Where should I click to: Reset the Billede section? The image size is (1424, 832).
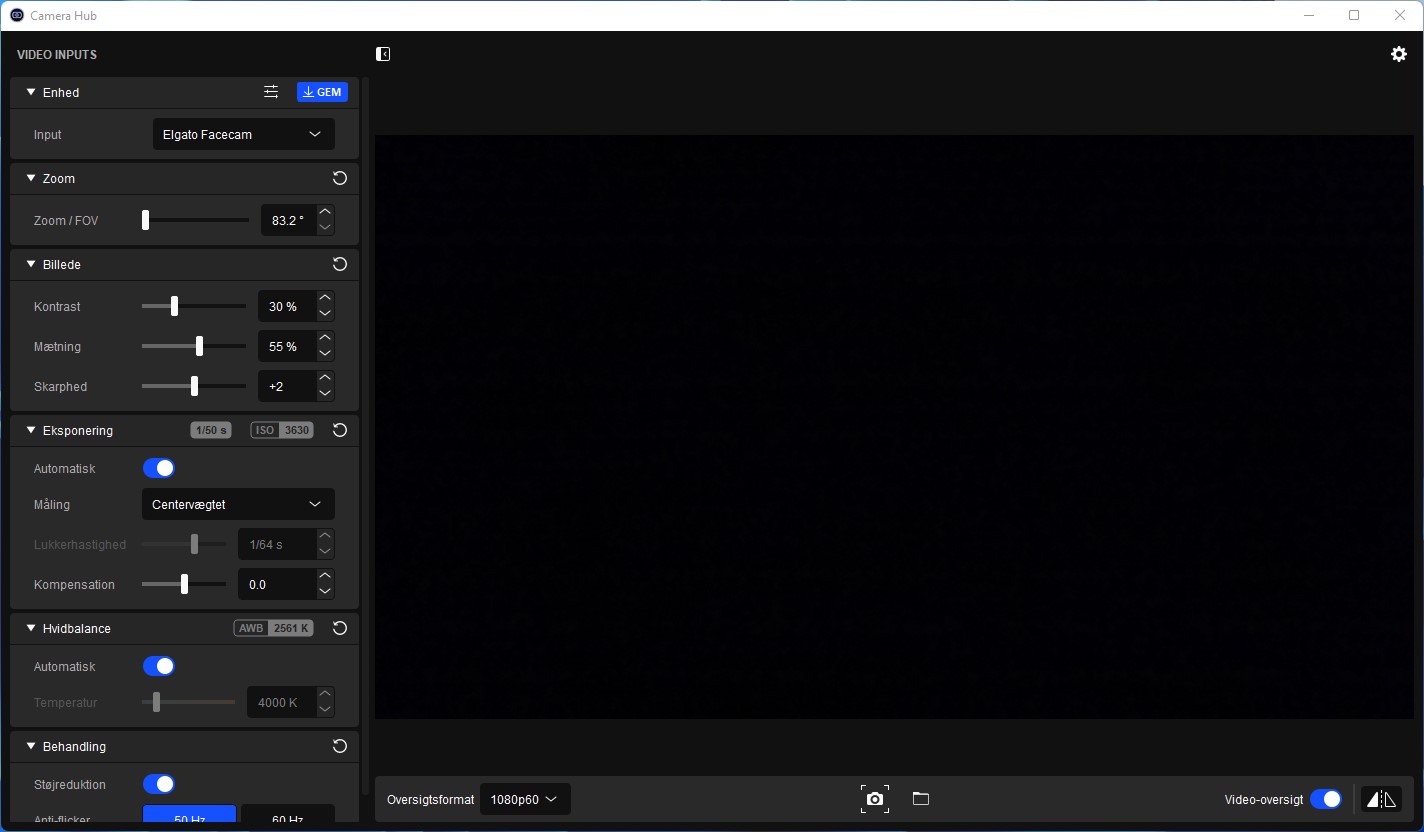pyautogui.click(x=340, y=264)
